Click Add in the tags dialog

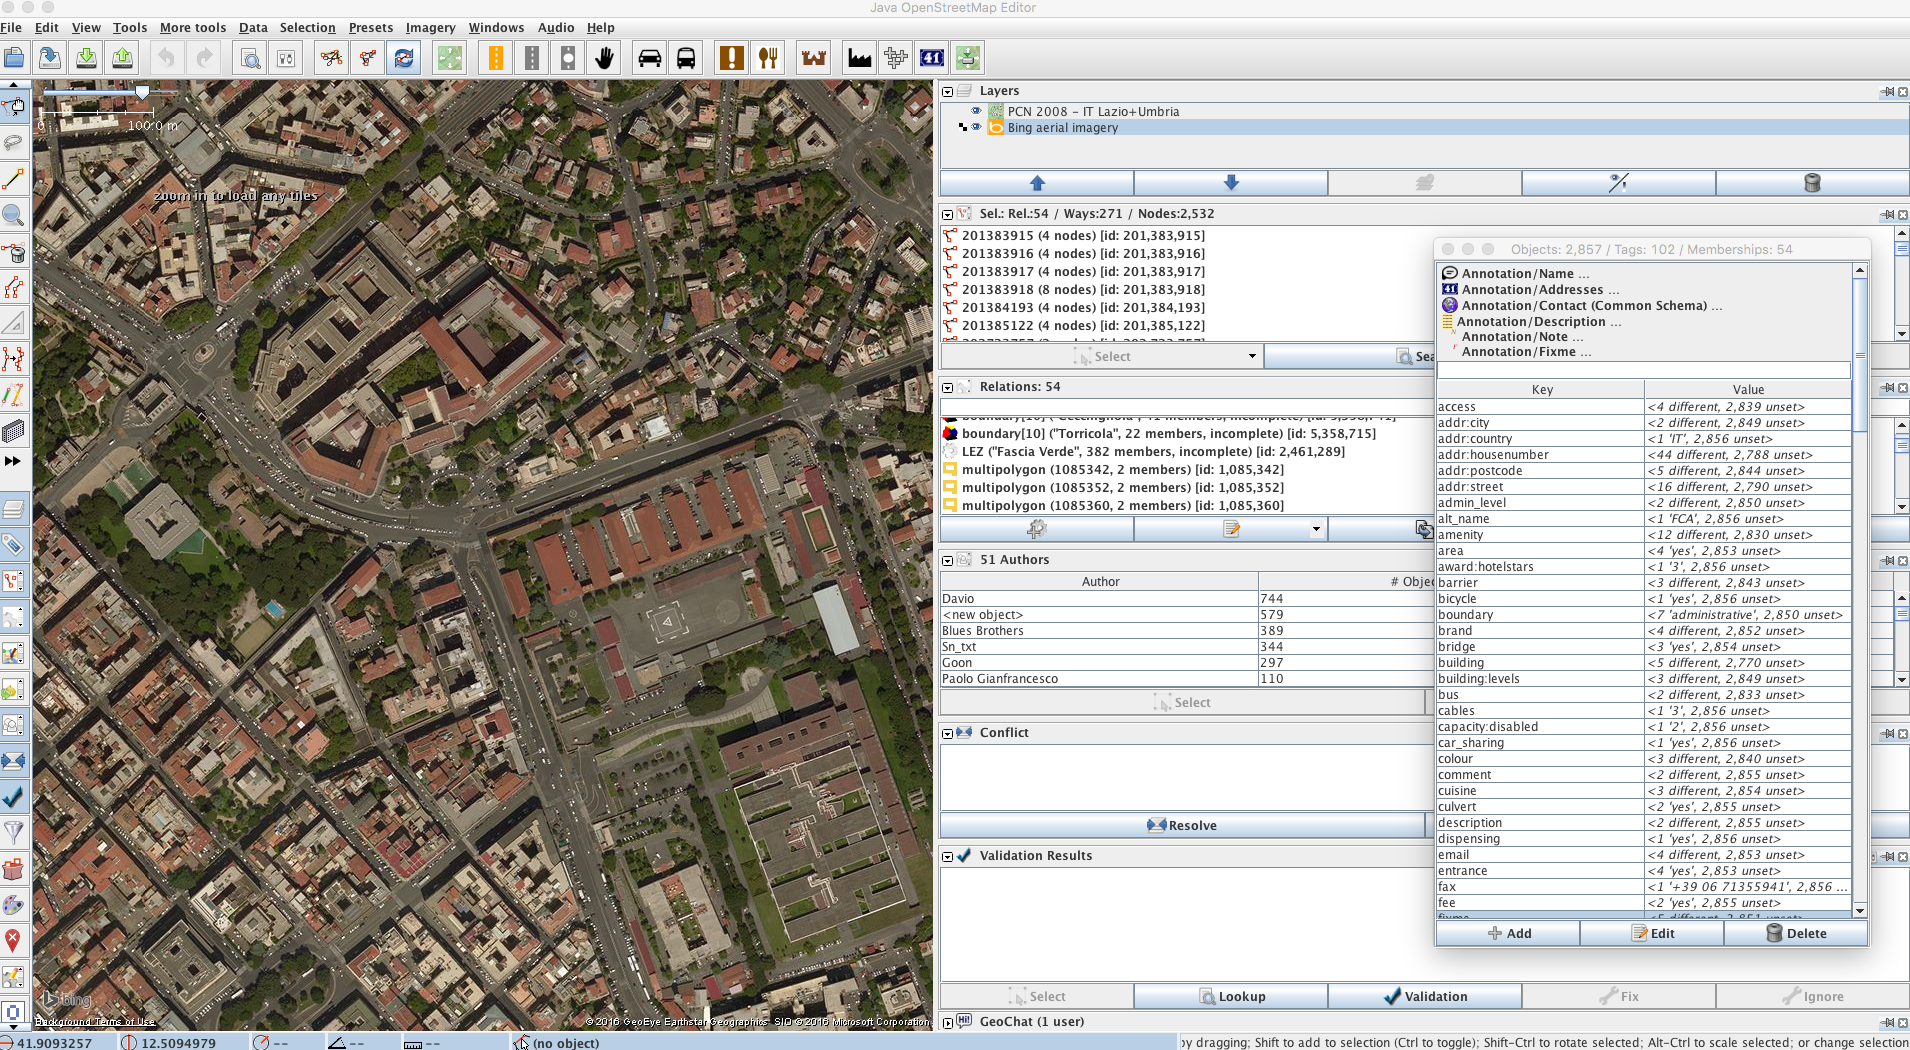pos(1508,933)
